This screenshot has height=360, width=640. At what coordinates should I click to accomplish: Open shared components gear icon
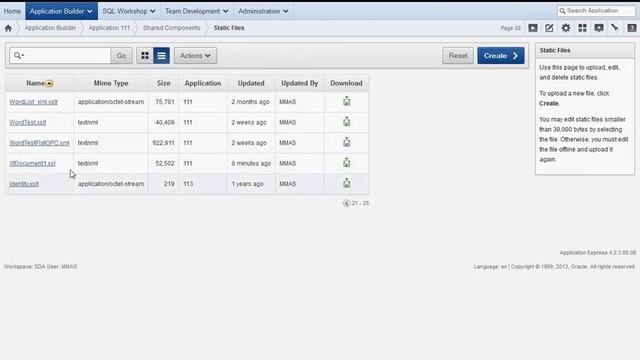click(566, 28)
